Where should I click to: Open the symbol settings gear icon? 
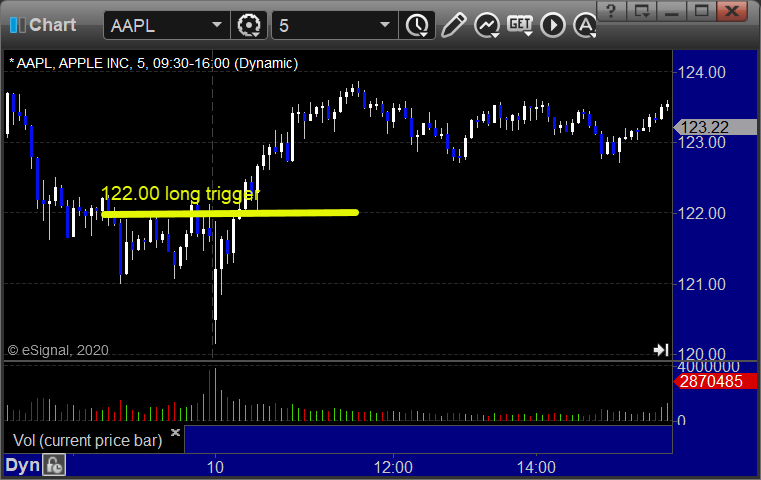248,25
